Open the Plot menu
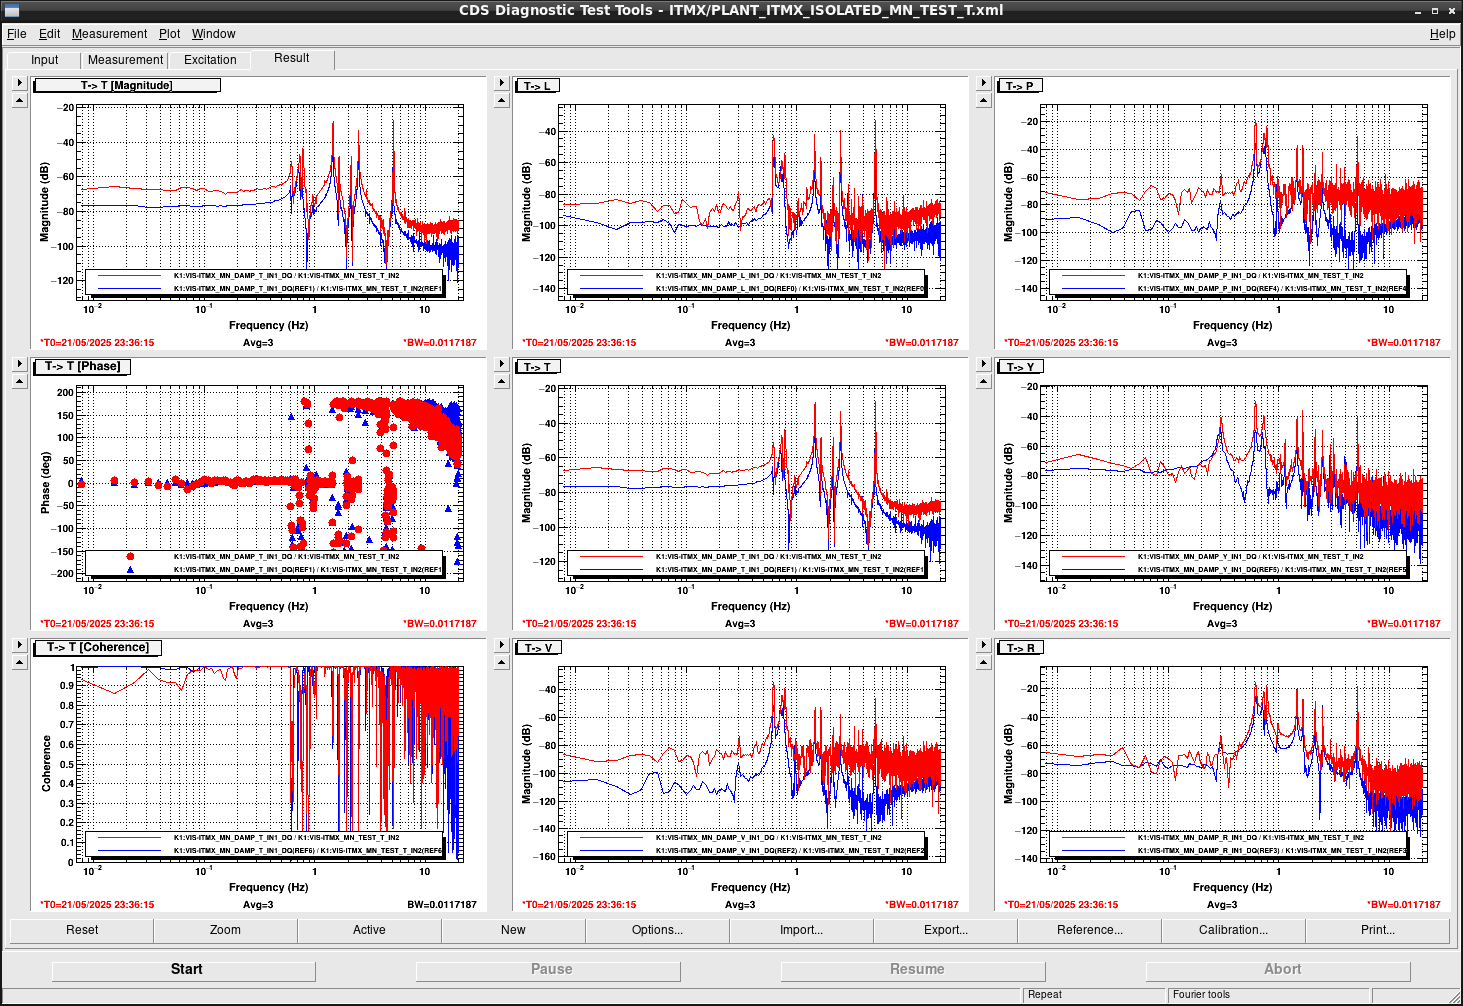Viewport: 1463px width, 1006px height. pyautogui.click(x=169, y=34)
